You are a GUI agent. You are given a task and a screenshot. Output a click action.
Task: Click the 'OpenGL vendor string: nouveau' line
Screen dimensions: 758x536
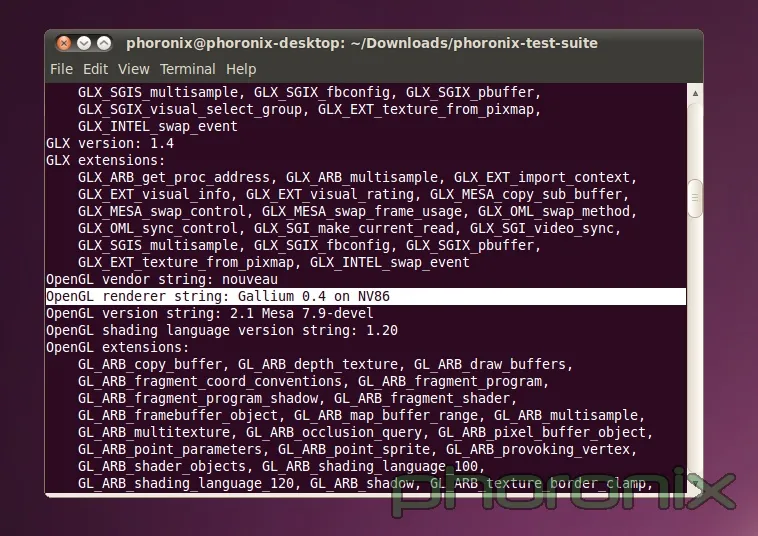click(162, 279)
